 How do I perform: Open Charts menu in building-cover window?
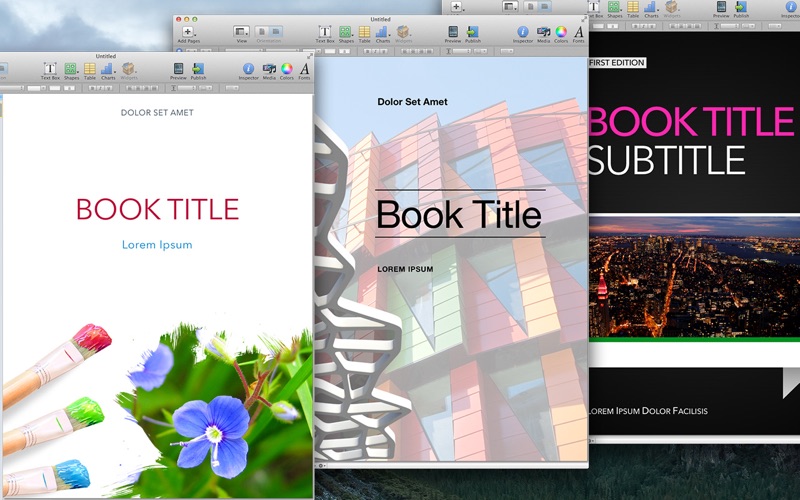(382, 34)
